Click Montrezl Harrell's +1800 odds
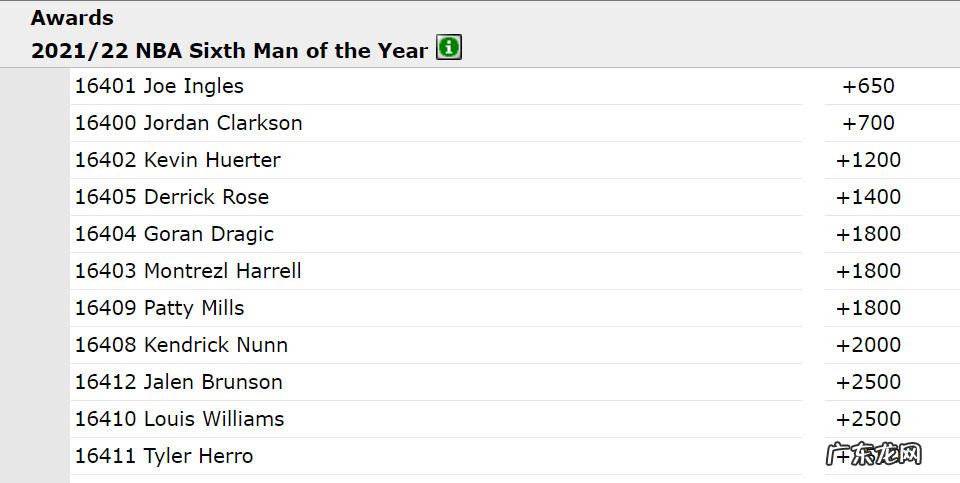Screen dimensions: 960x483 (x=868, y=271)
